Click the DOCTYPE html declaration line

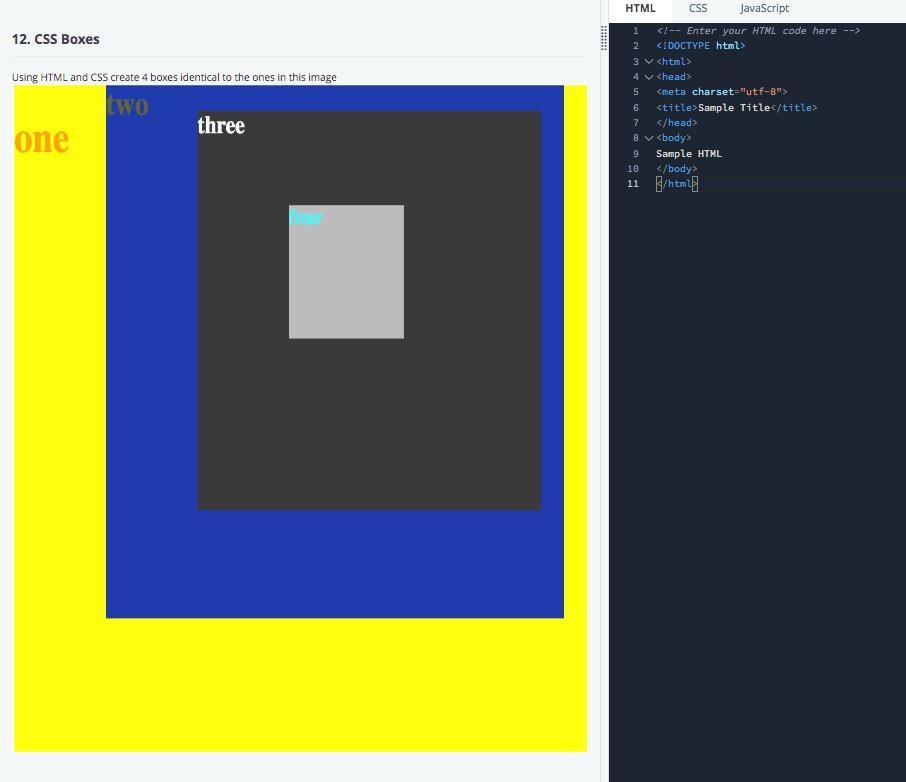[x=700, y=46]
